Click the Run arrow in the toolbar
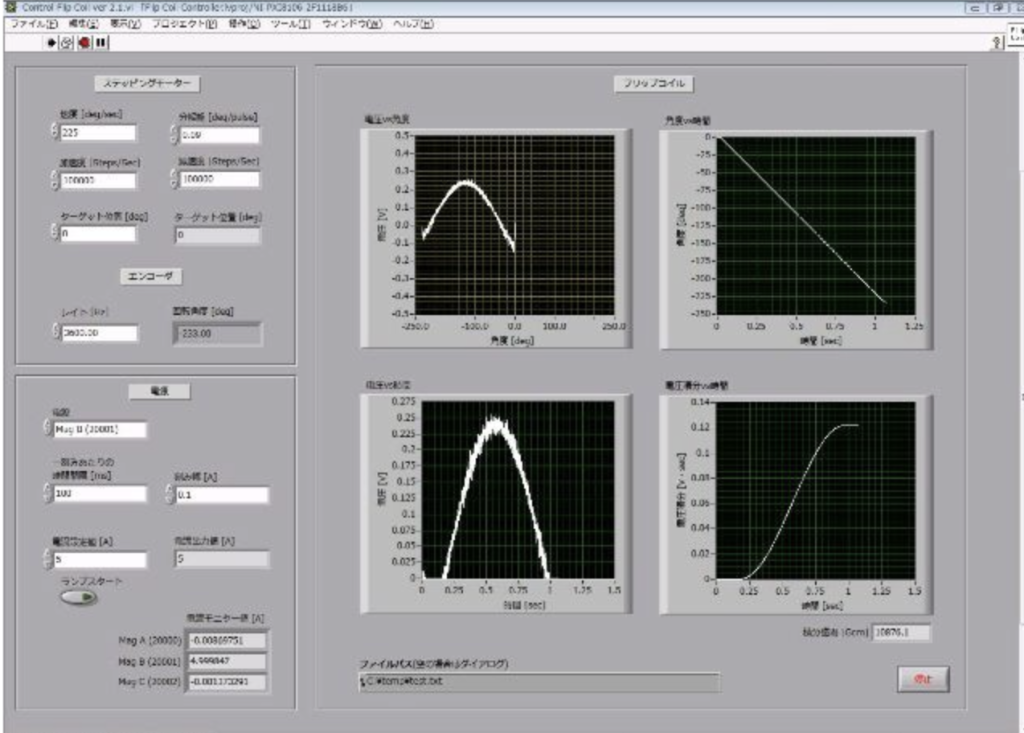This screenshot has width=1024, height=733. 52,42
